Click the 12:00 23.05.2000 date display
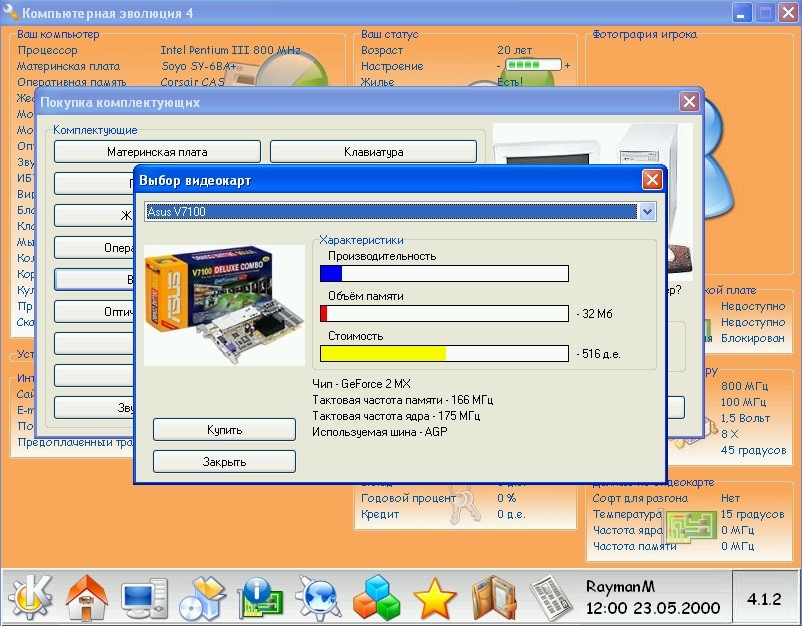 click(653, 608)
